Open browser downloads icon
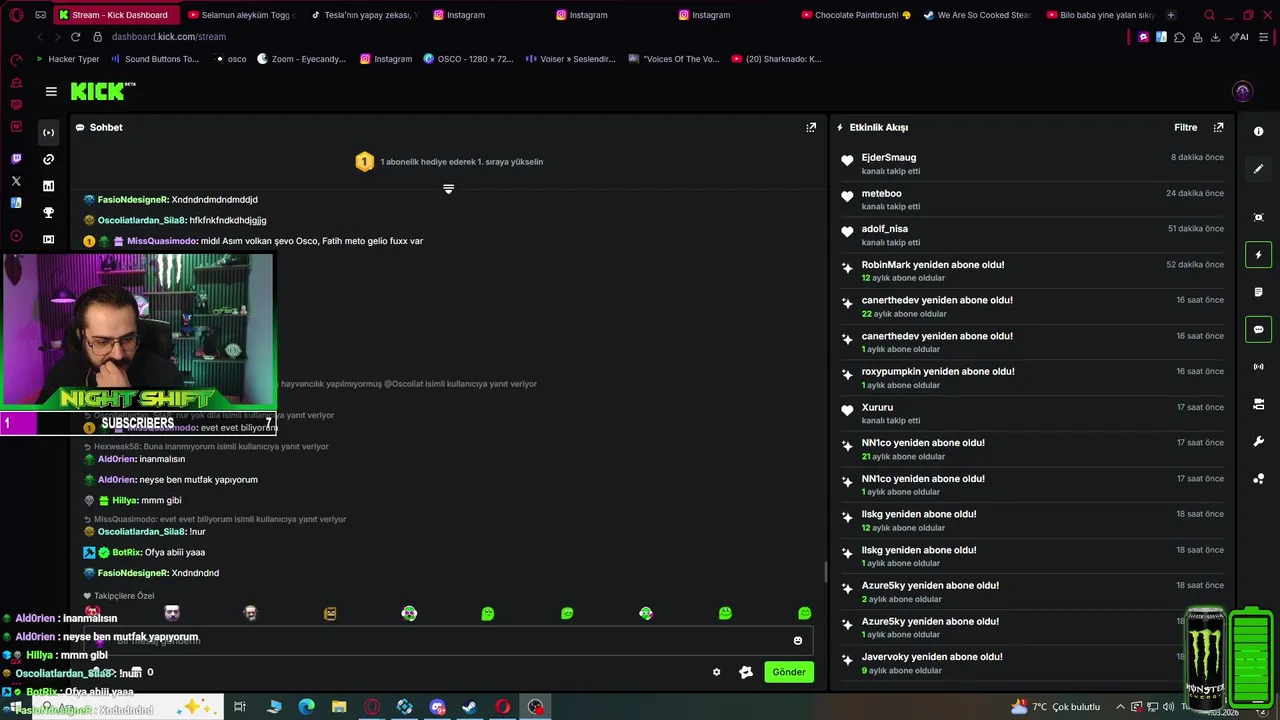 click(1215, 37)
